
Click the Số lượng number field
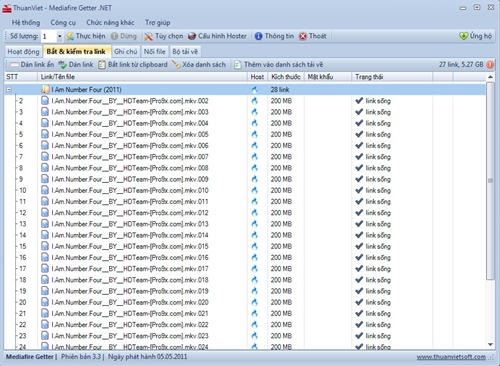coord(49,36)
